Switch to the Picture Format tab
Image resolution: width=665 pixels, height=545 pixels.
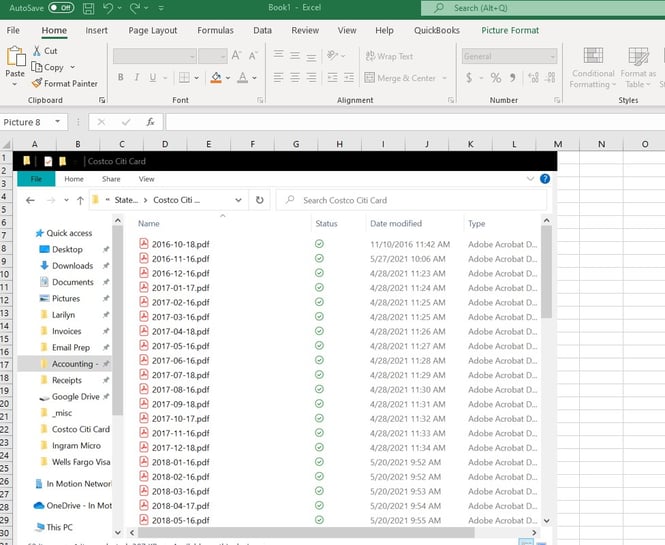[x=510, y=31]
